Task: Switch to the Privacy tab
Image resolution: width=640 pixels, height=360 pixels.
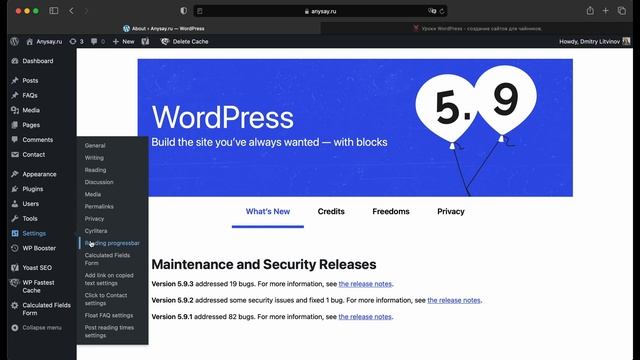Action: (451, 211)
